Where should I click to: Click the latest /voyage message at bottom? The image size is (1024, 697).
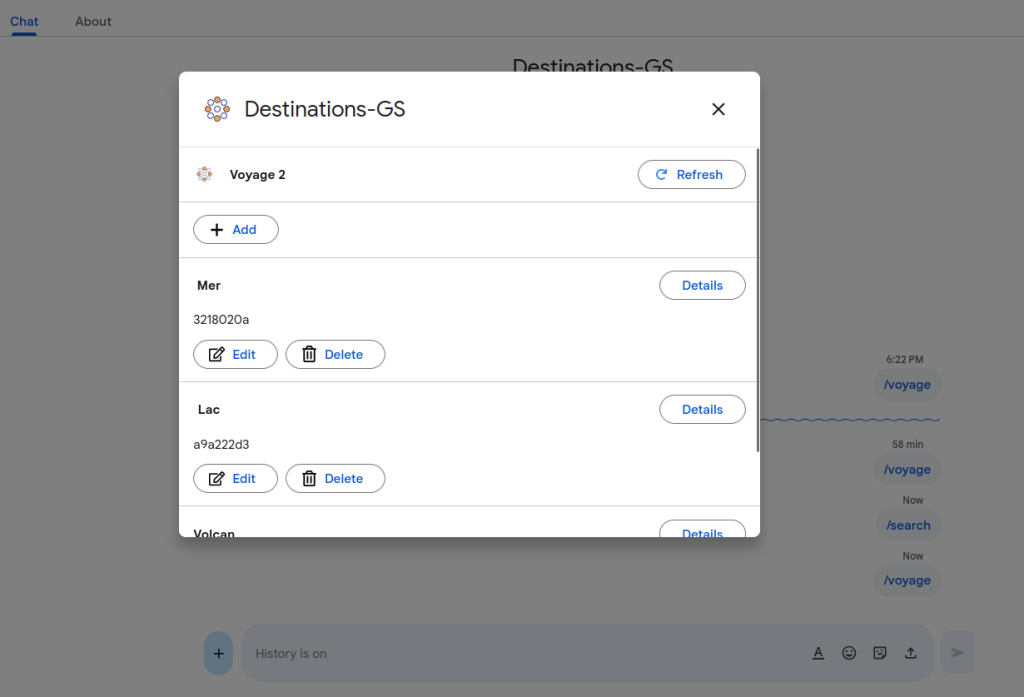point(907,580)
